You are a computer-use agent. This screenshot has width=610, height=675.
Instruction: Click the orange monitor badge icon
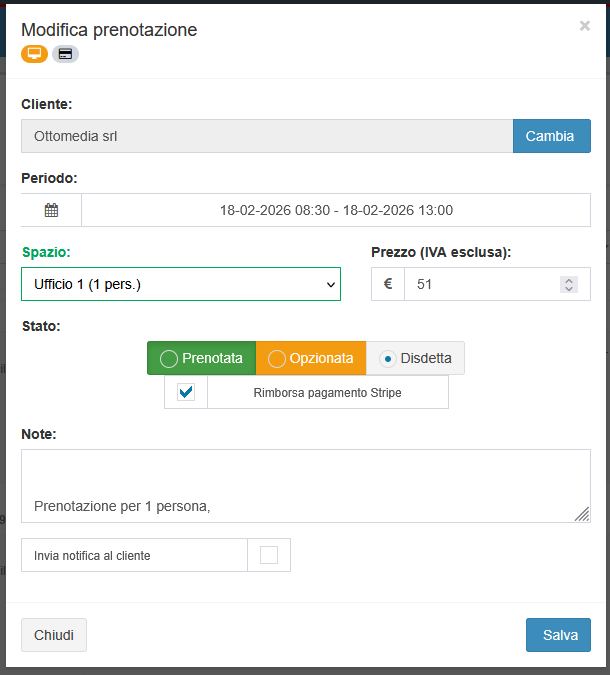pos(34,54)
